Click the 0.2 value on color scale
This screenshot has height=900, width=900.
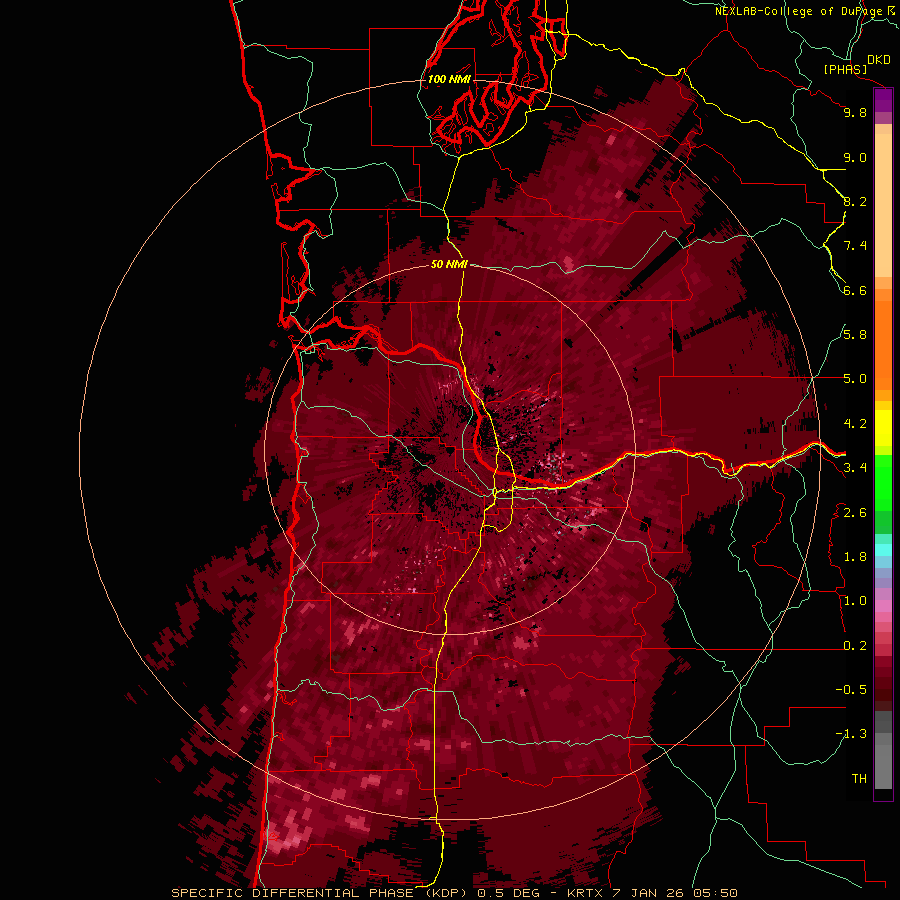click(x=855, y=646)
